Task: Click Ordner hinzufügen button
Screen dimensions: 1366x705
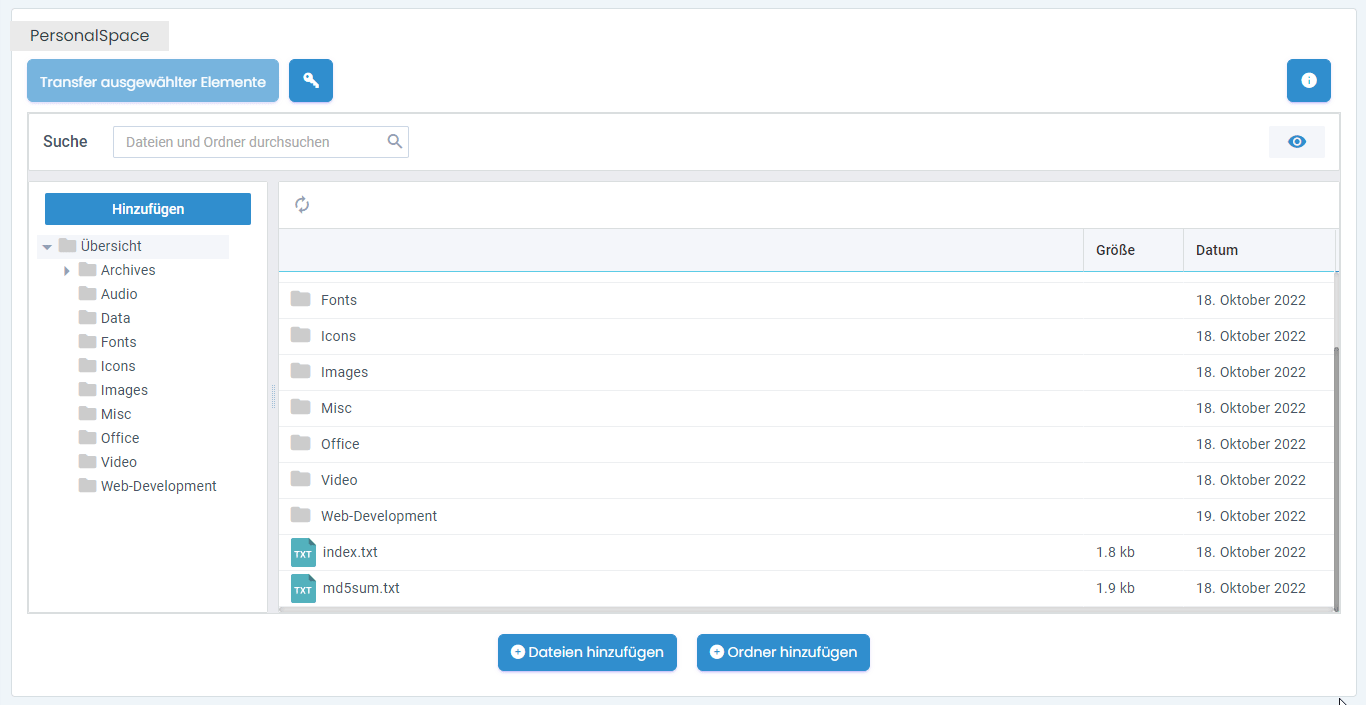Action: tap(783, 652)
